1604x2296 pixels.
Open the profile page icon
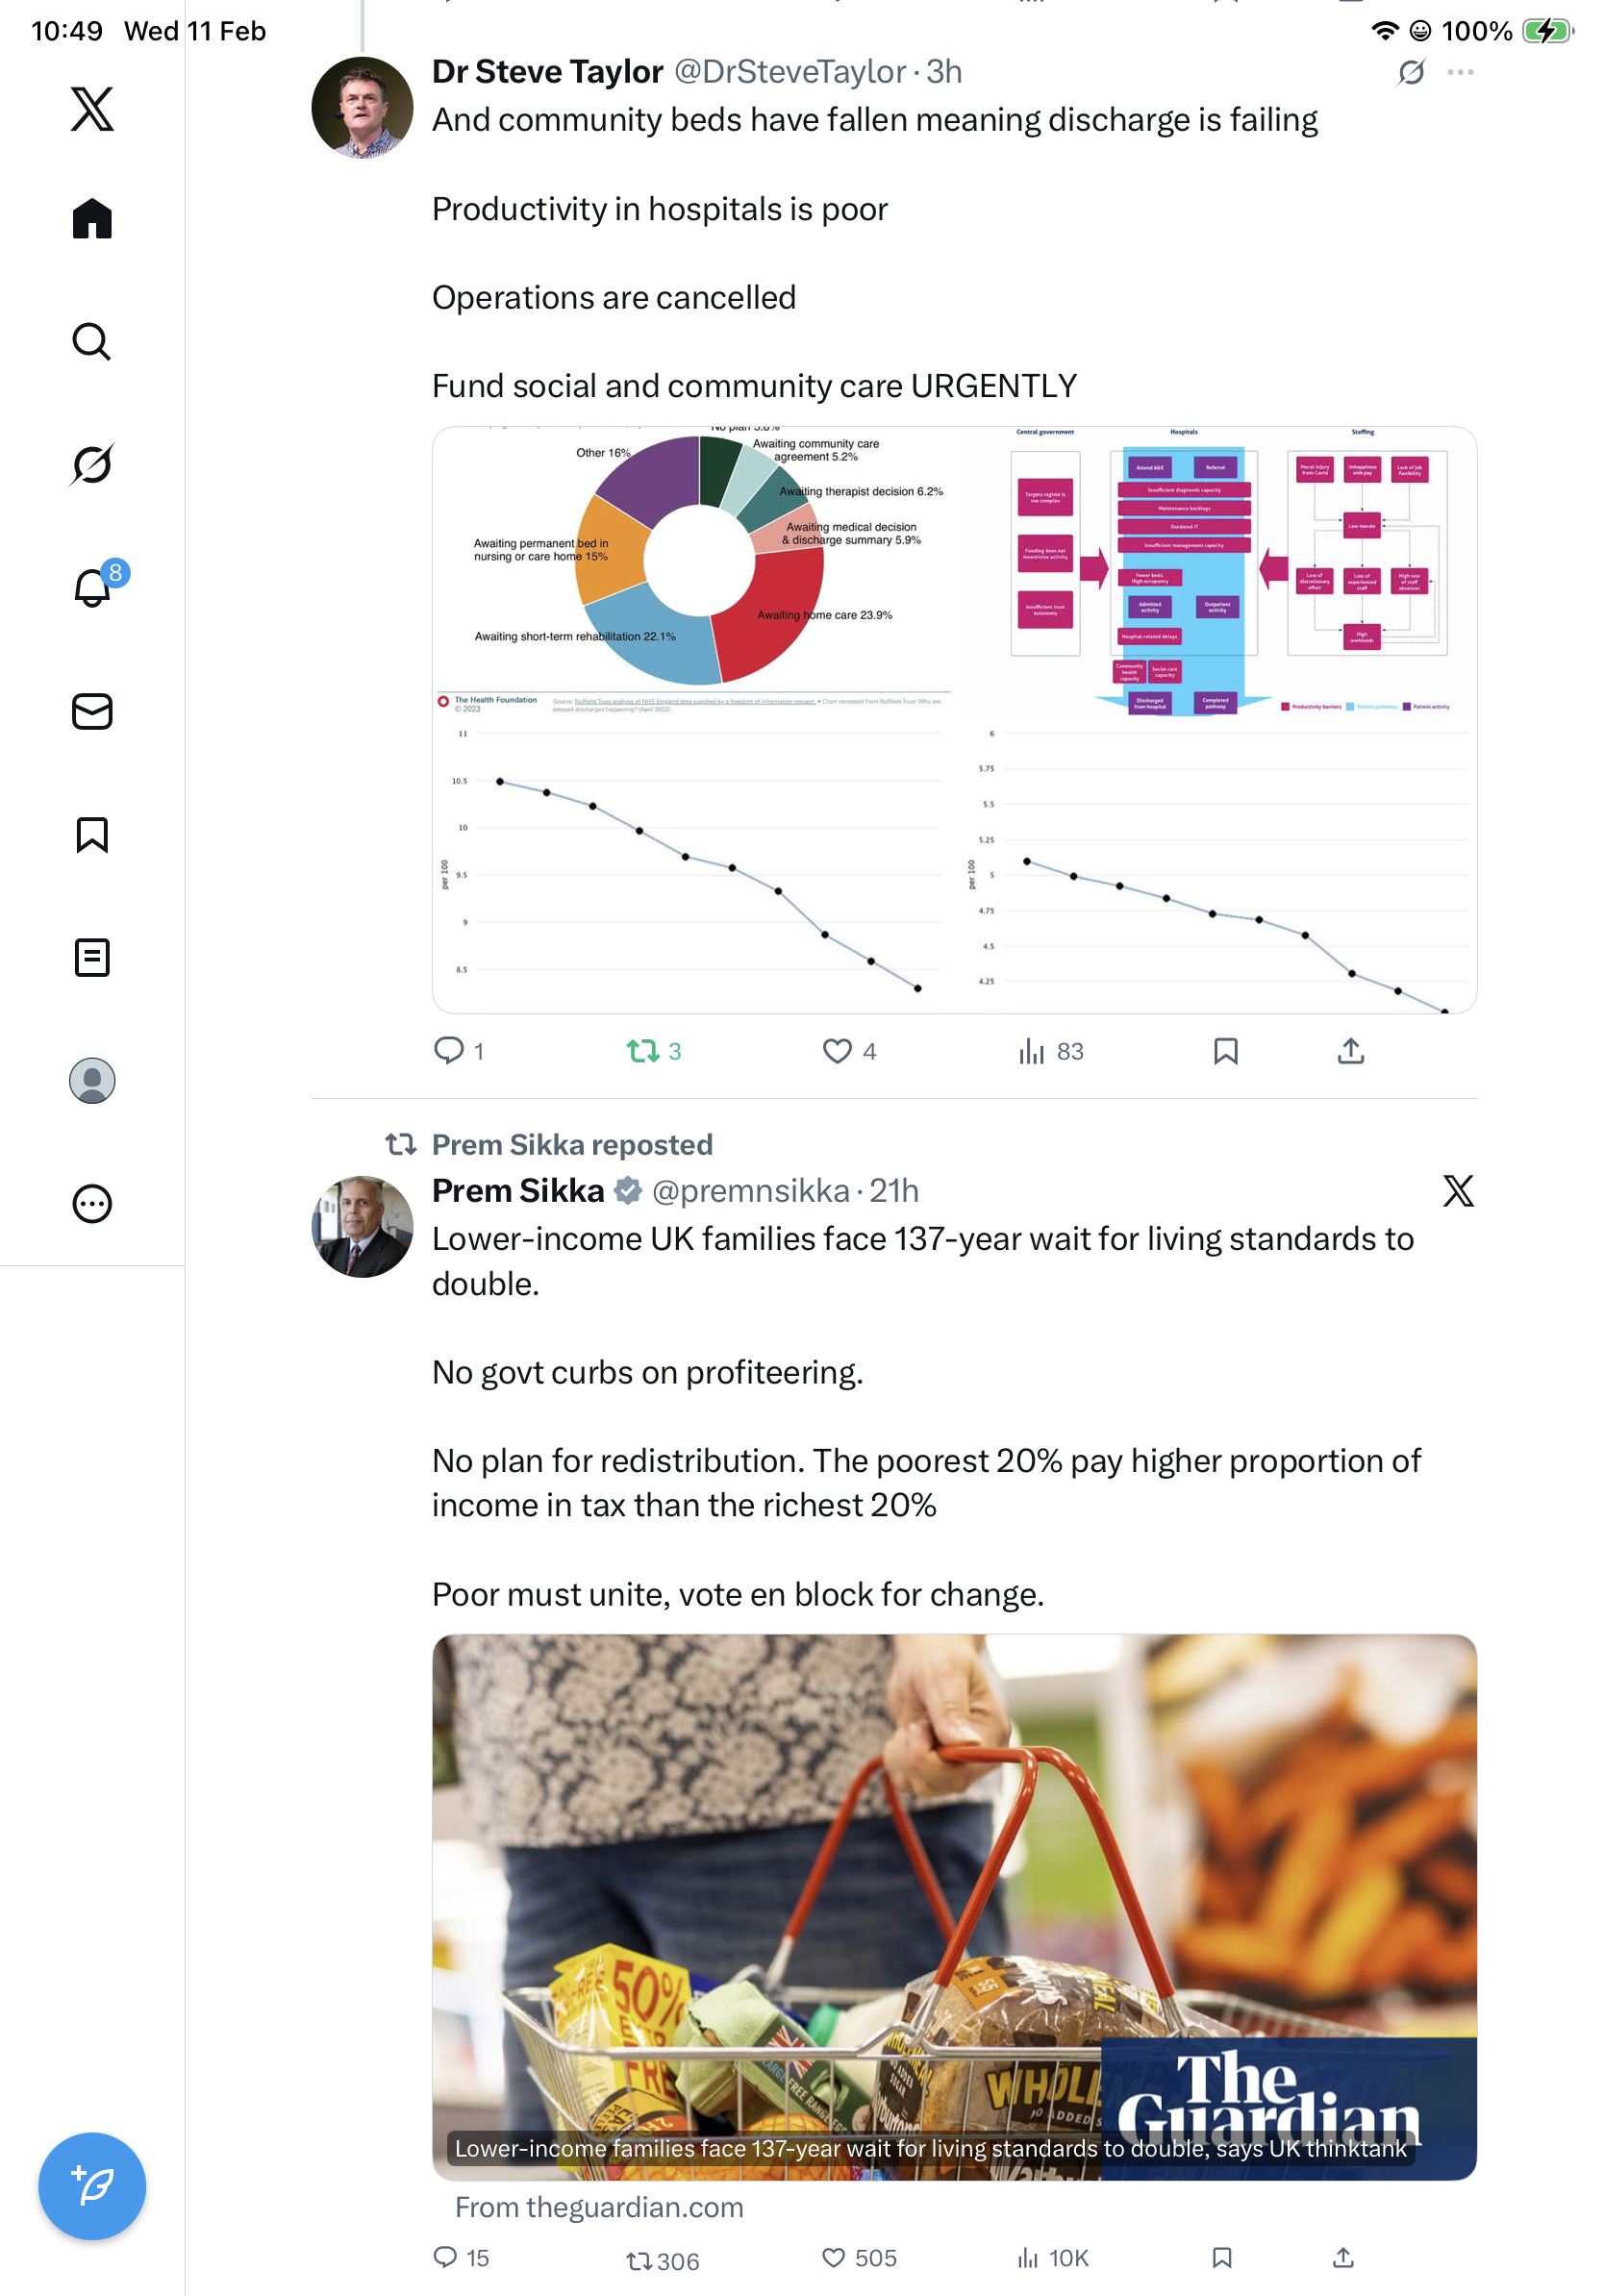pyautogui.click(x=92, y=1080)
